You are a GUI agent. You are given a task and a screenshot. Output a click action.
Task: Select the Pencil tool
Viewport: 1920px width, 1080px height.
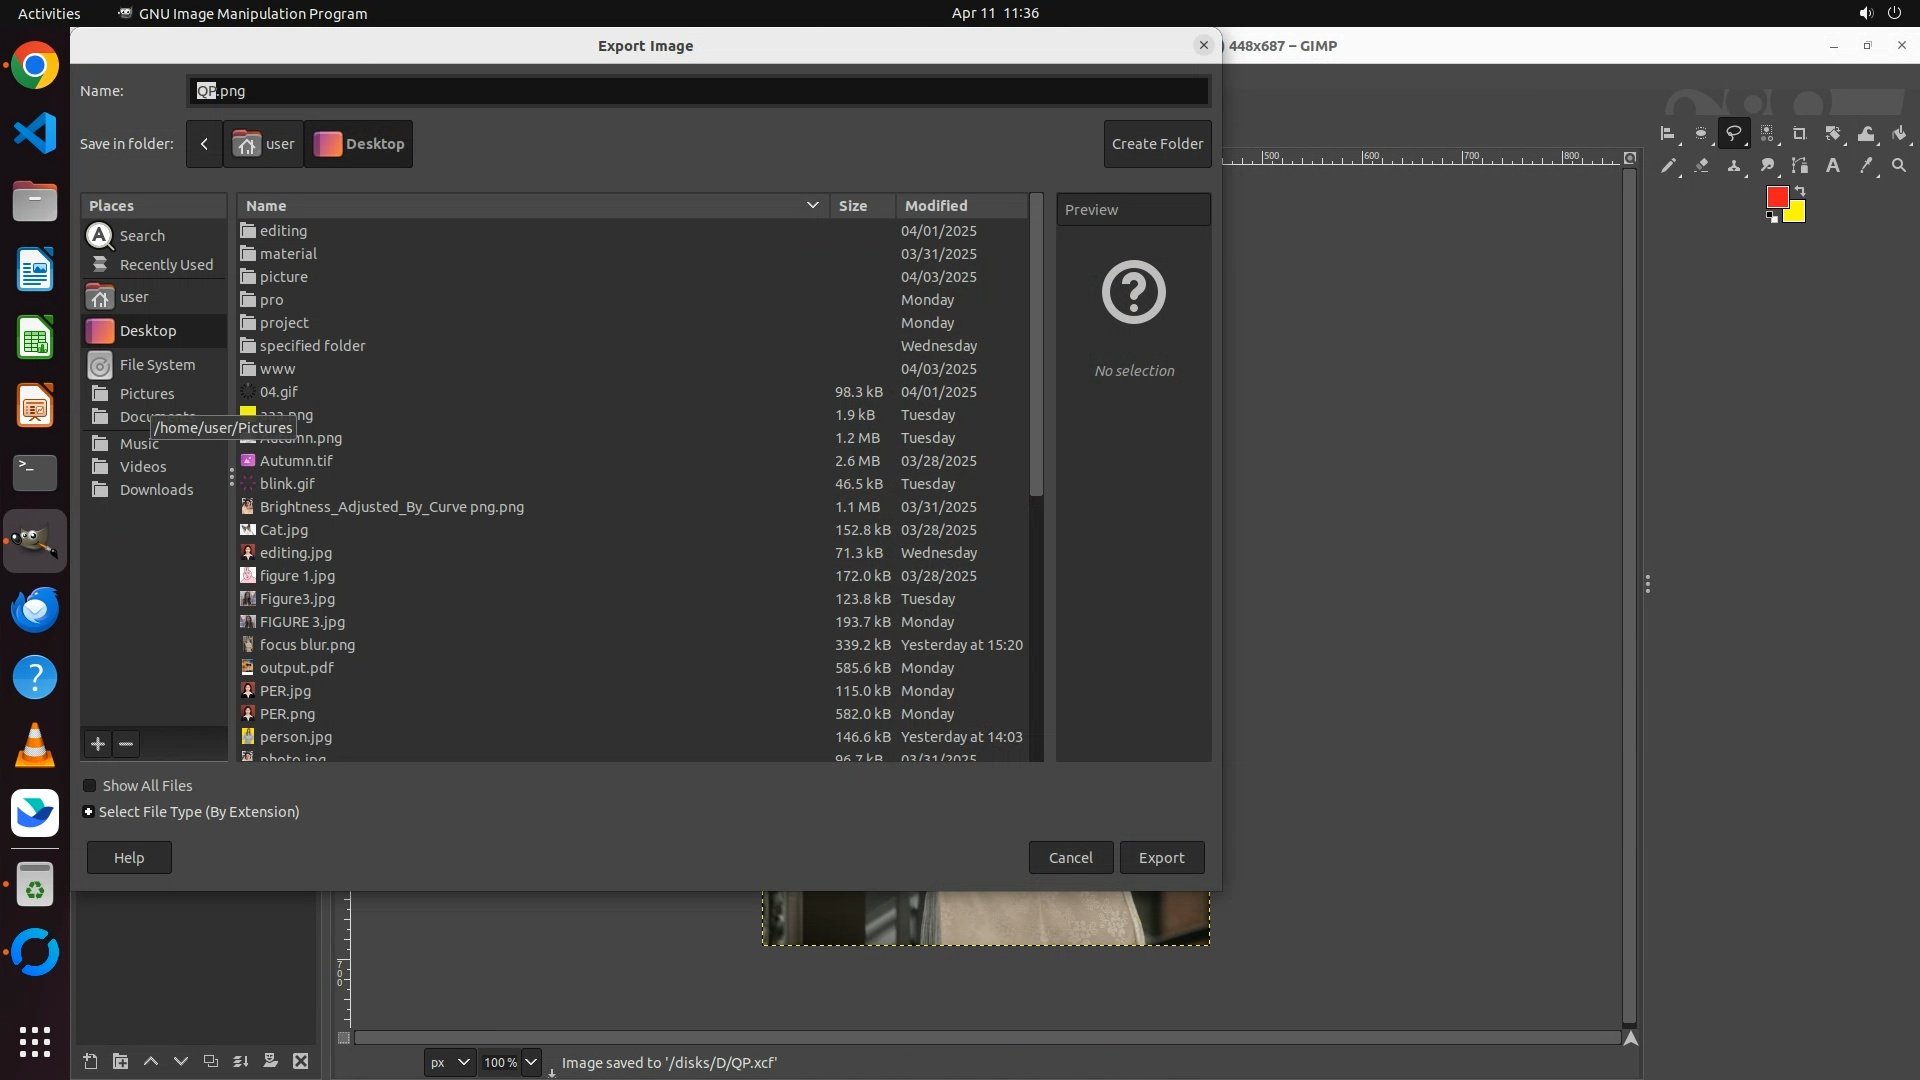(x=1668, y=166)
